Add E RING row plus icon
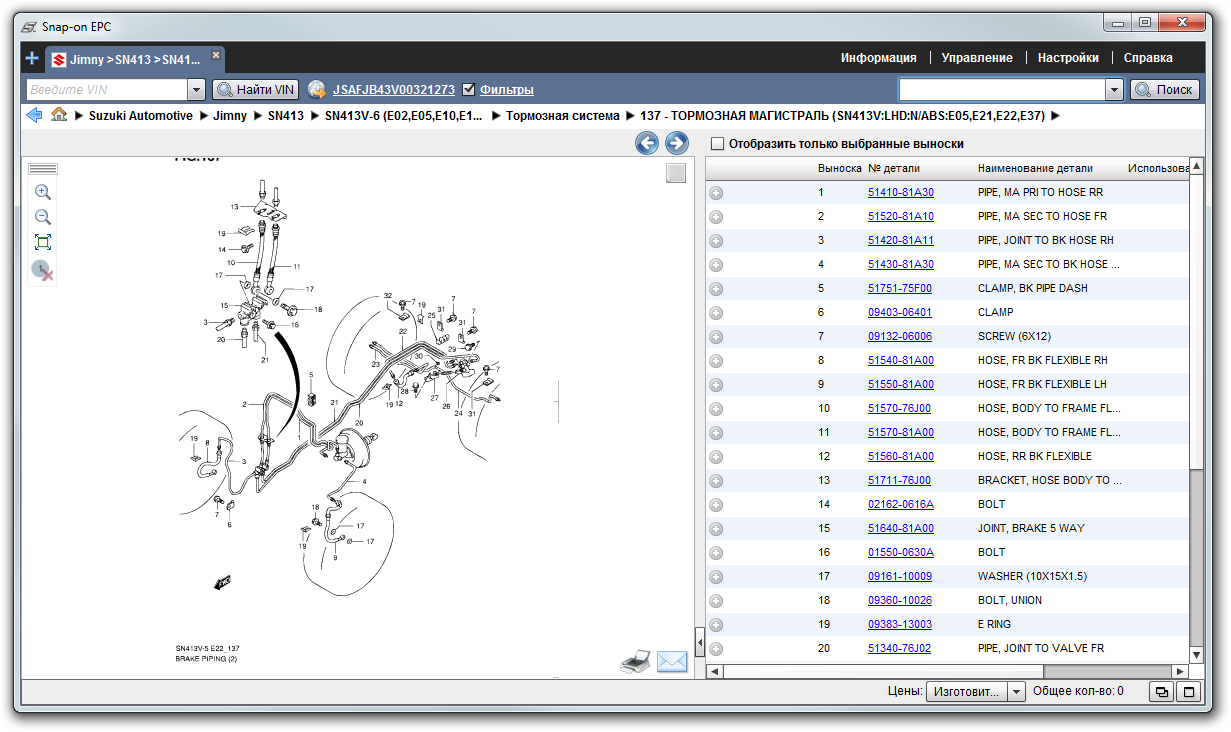The image size is (1231, 732). pyautogui.click(x=716, y=625)
